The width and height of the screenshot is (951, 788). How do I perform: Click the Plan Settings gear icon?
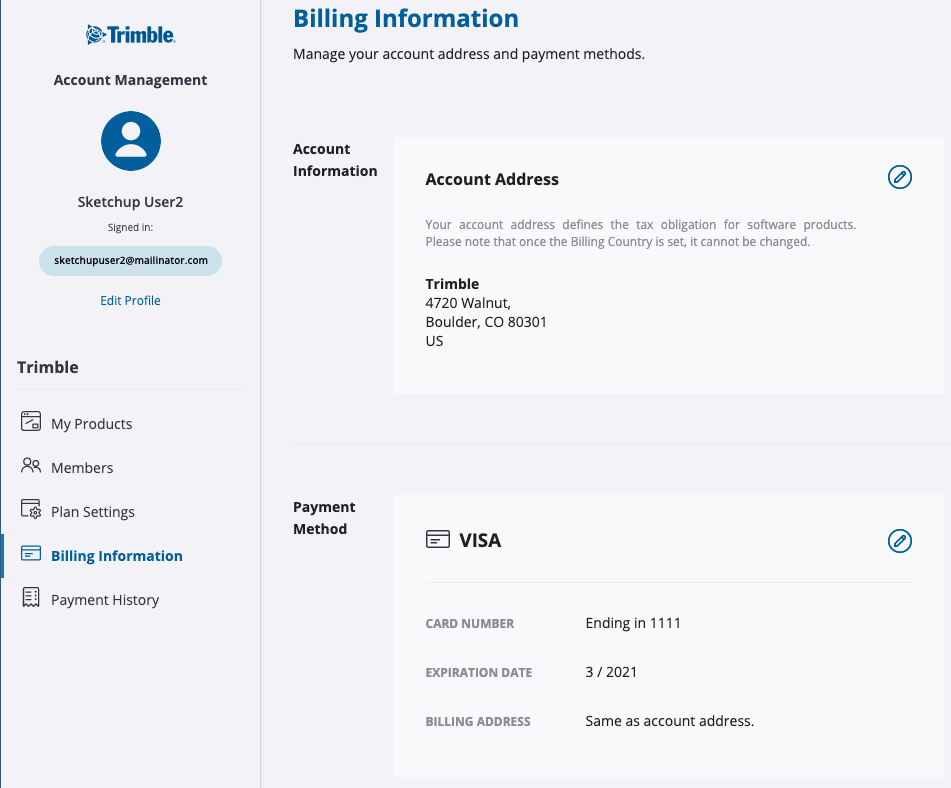pyautogui.click(x=31, y=509)
